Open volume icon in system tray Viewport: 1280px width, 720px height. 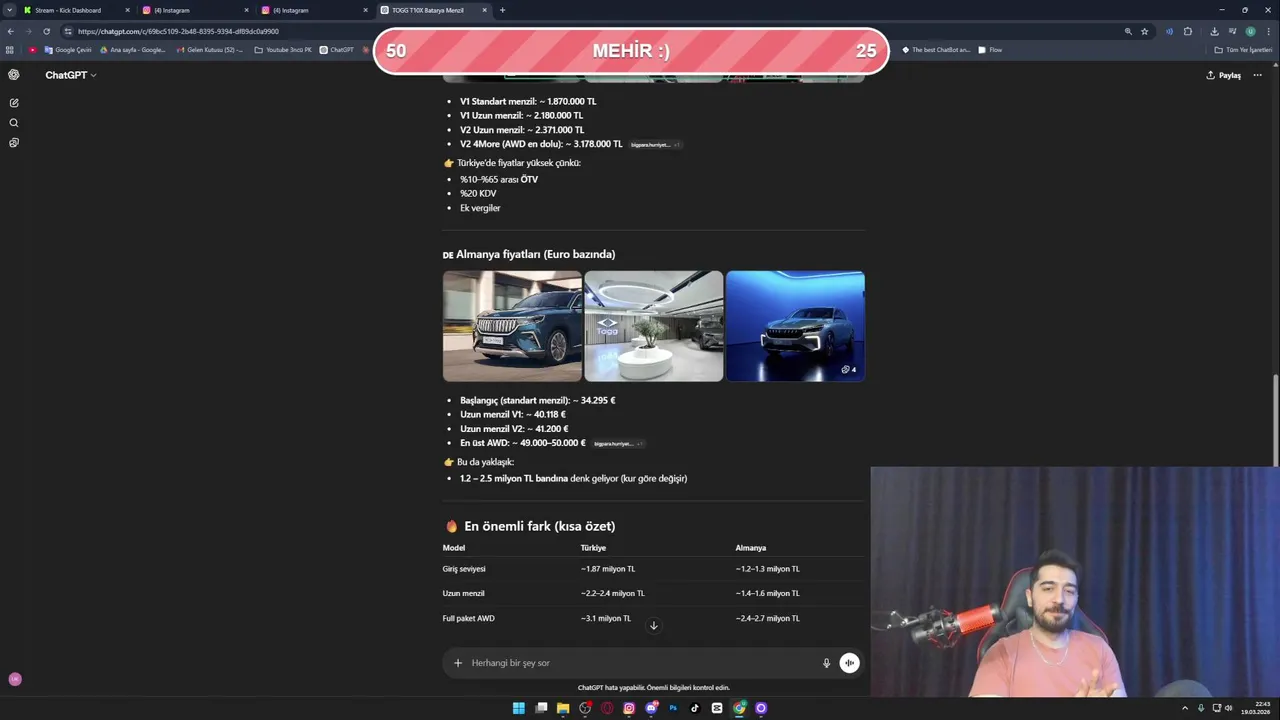tap(1229, 708)
